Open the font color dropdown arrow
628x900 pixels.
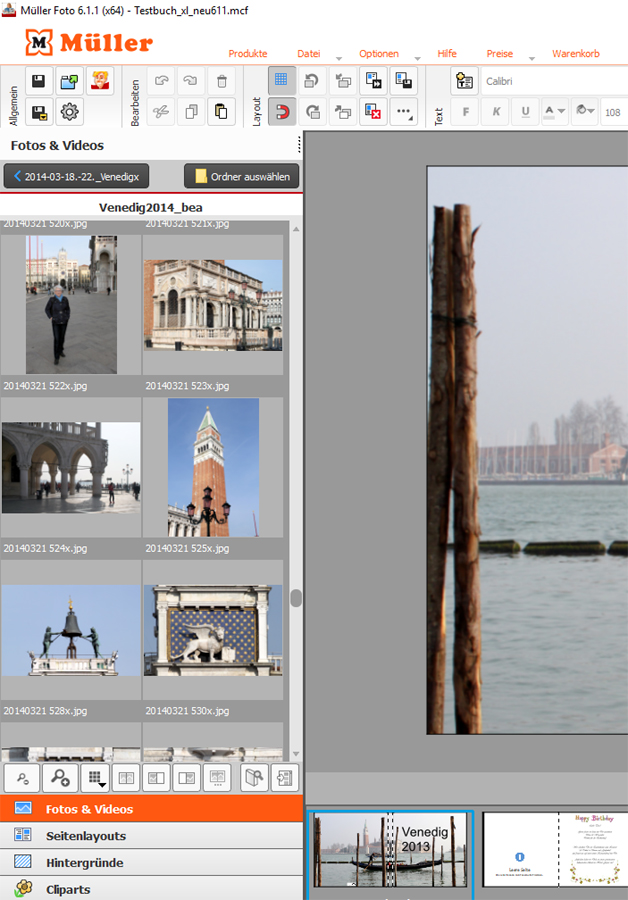pos(561,112)
